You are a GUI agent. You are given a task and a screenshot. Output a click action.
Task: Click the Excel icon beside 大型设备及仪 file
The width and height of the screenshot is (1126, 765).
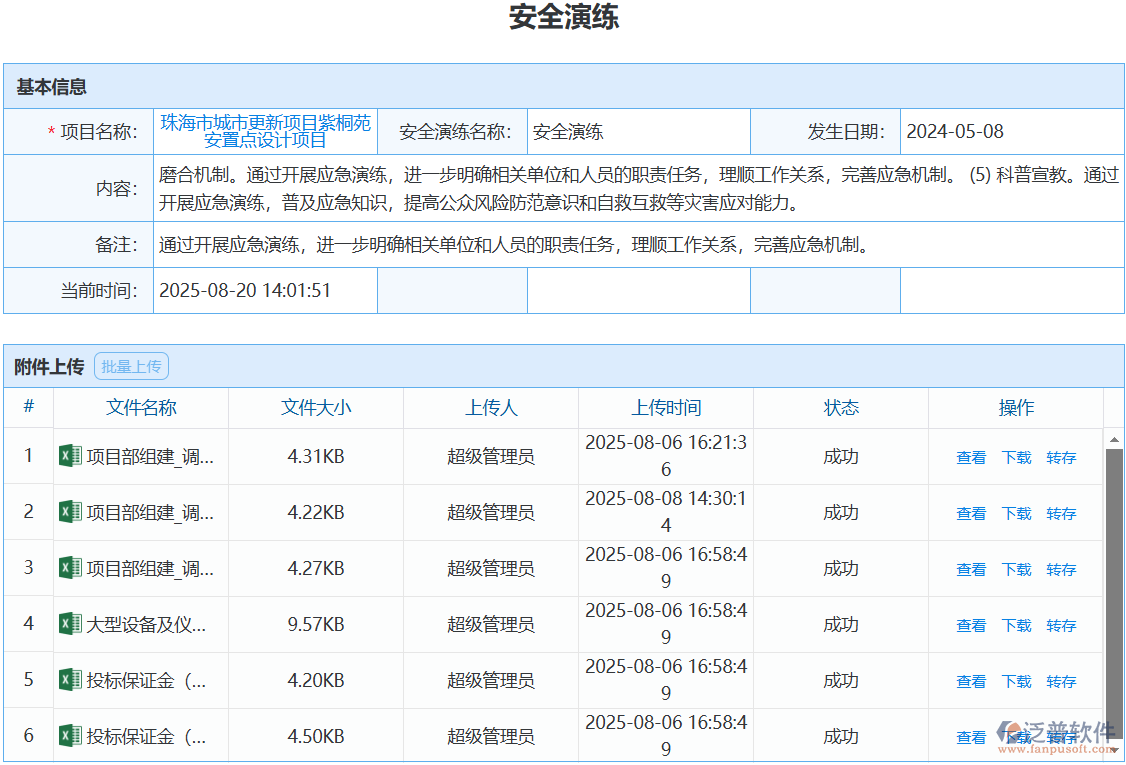click(70, 624)
